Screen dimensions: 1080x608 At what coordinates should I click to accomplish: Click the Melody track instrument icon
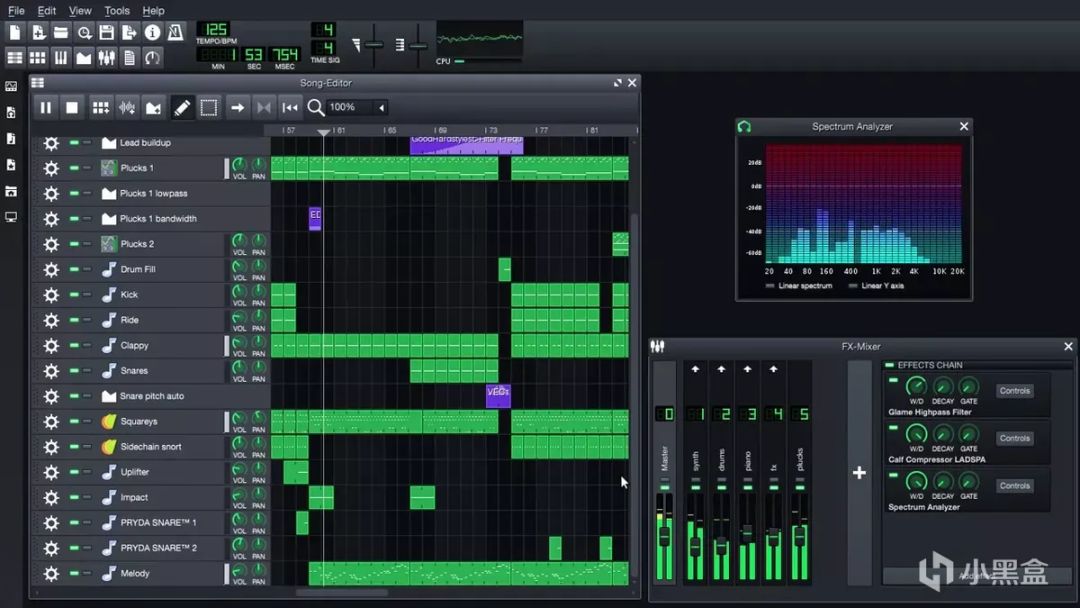(109, 574)
